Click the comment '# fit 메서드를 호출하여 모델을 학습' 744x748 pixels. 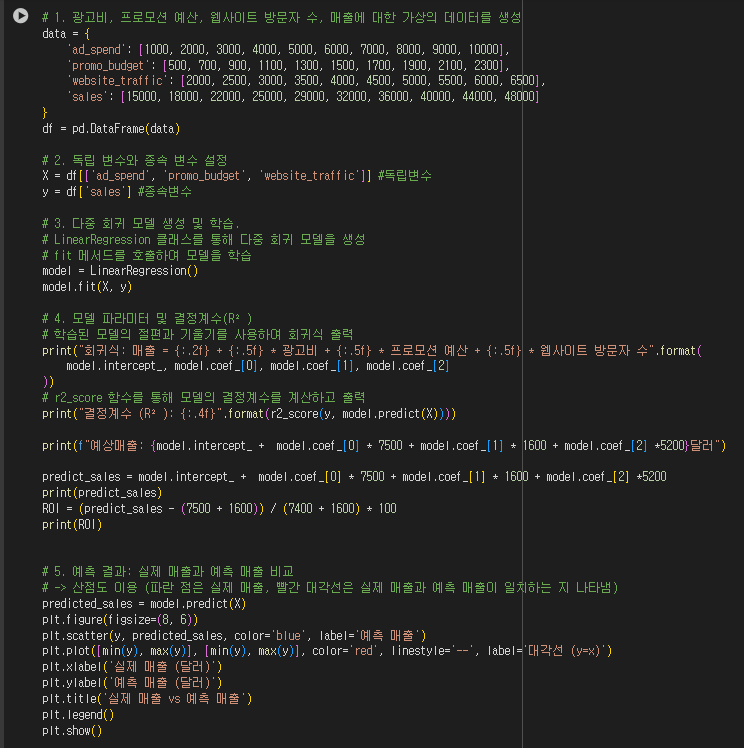(x=147, y=256)
